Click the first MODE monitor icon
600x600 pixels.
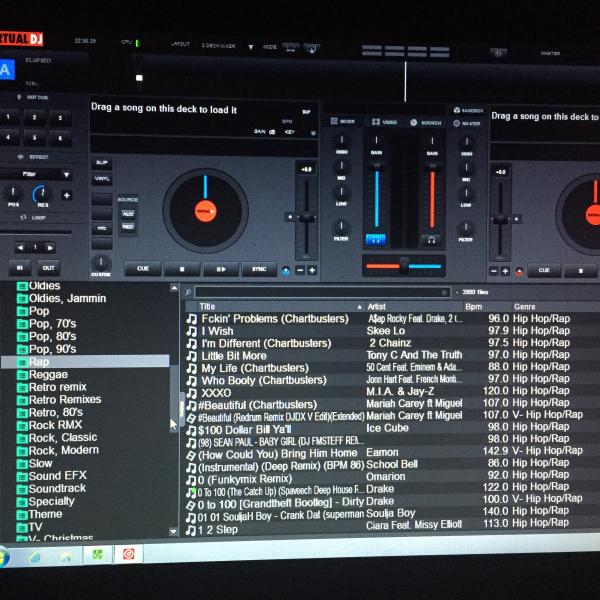291,48
